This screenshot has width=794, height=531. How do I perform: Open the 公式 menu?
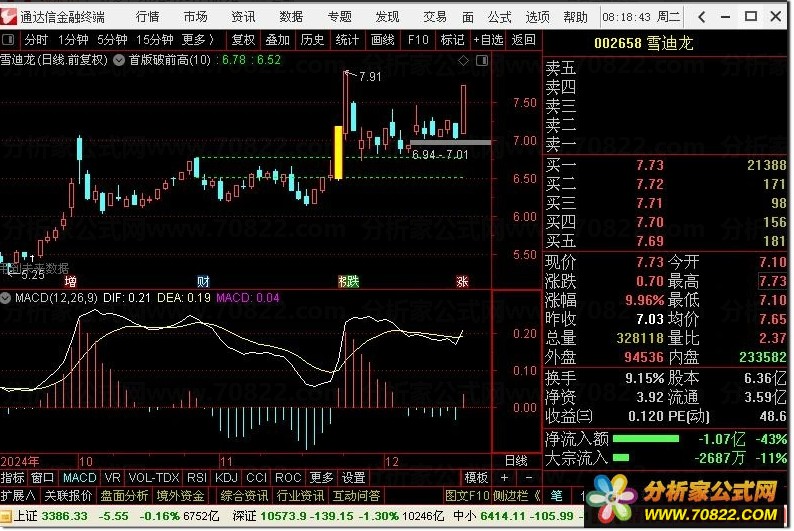[x=499, y=17]
